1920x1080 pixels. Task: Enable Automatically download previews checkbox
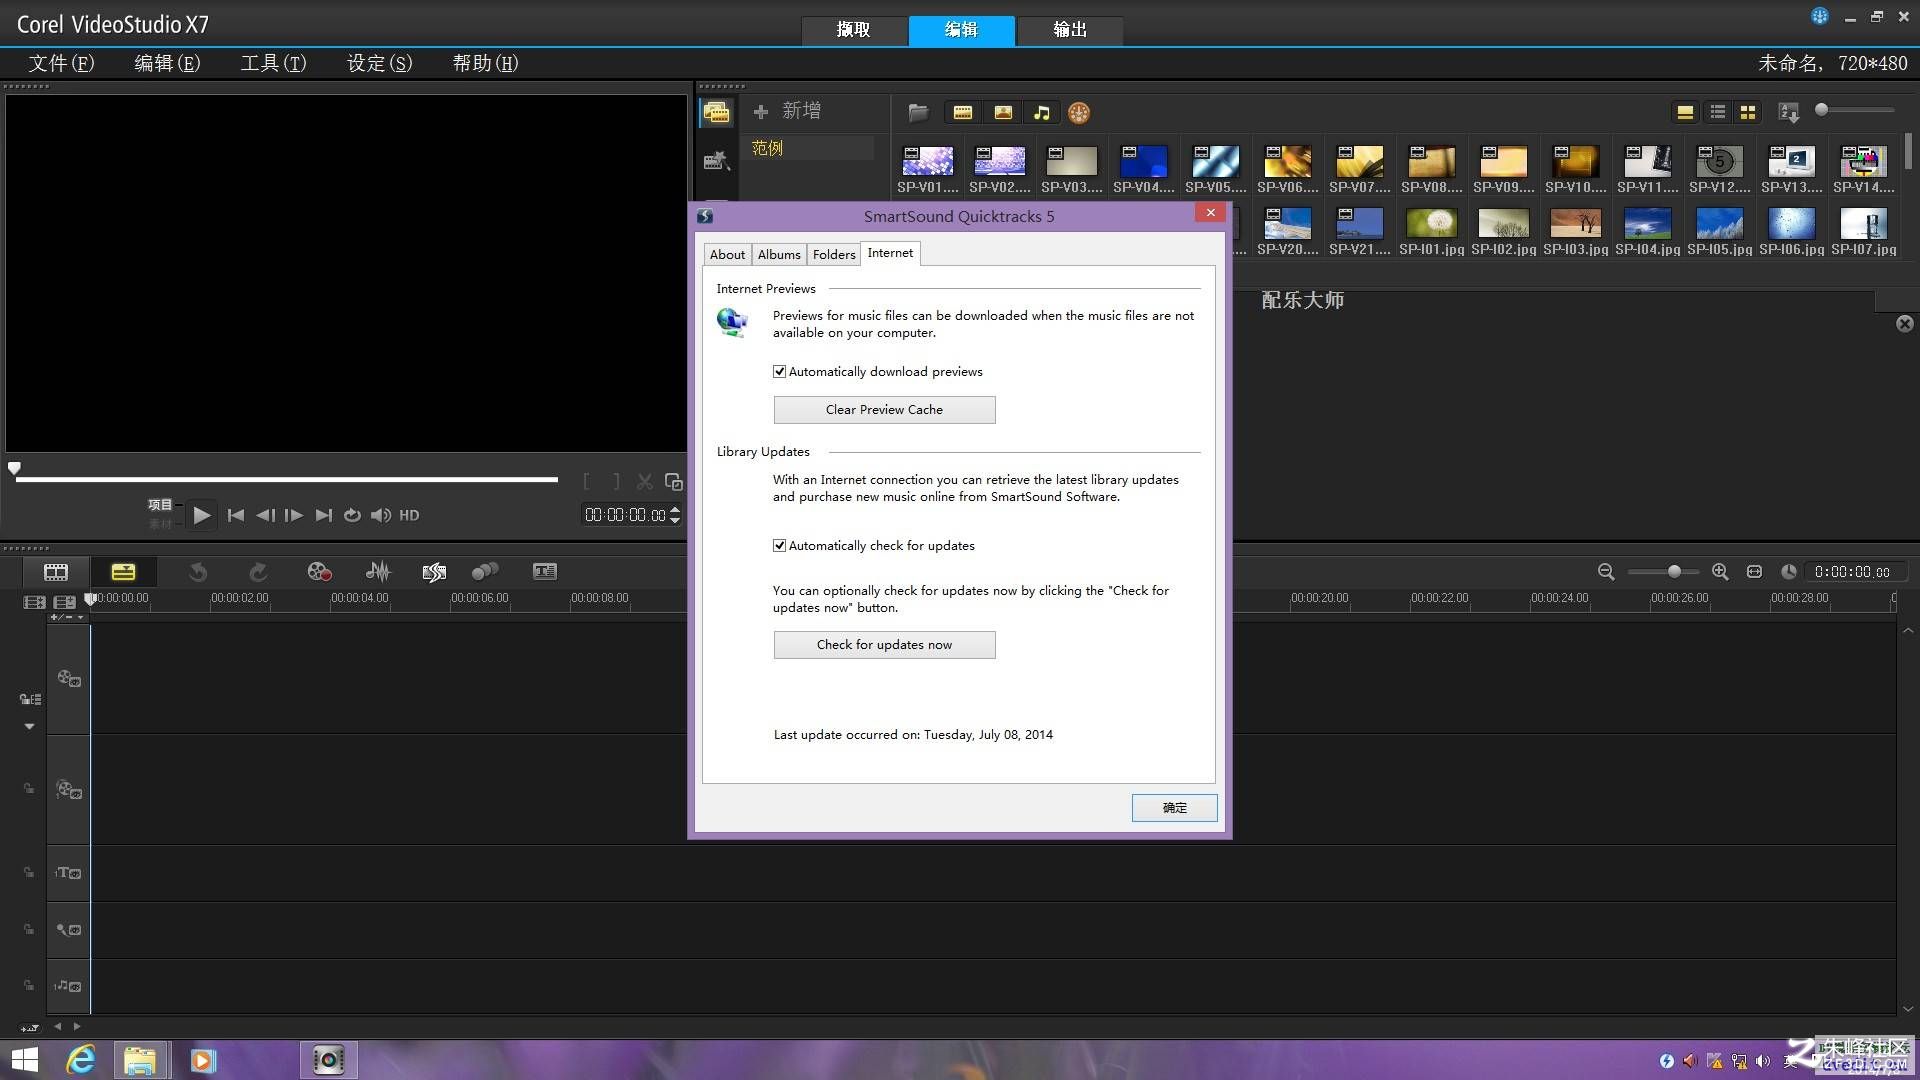(x=779, y=372)
